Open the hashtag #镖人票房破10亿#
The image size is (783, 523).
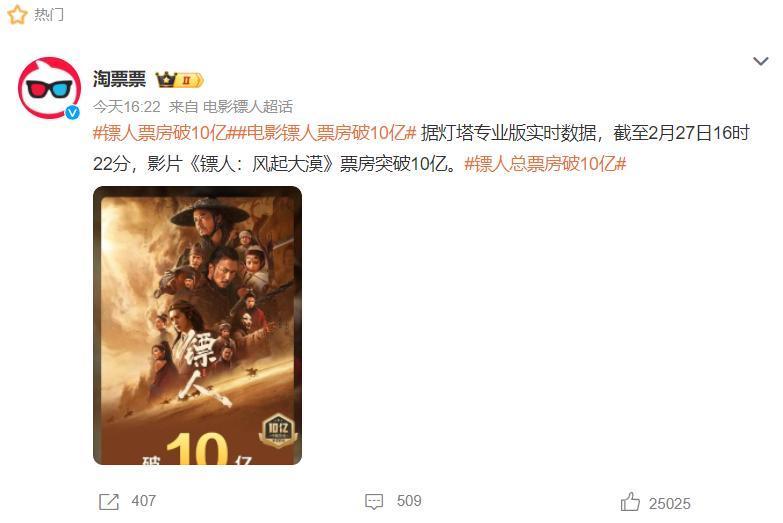161,133
